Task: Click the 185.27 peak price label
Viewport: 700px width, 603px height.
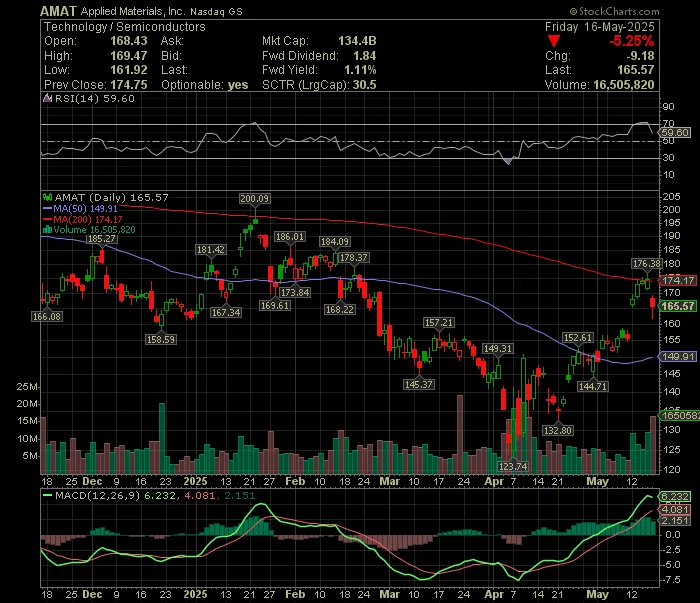Action: tap(102, 239)
